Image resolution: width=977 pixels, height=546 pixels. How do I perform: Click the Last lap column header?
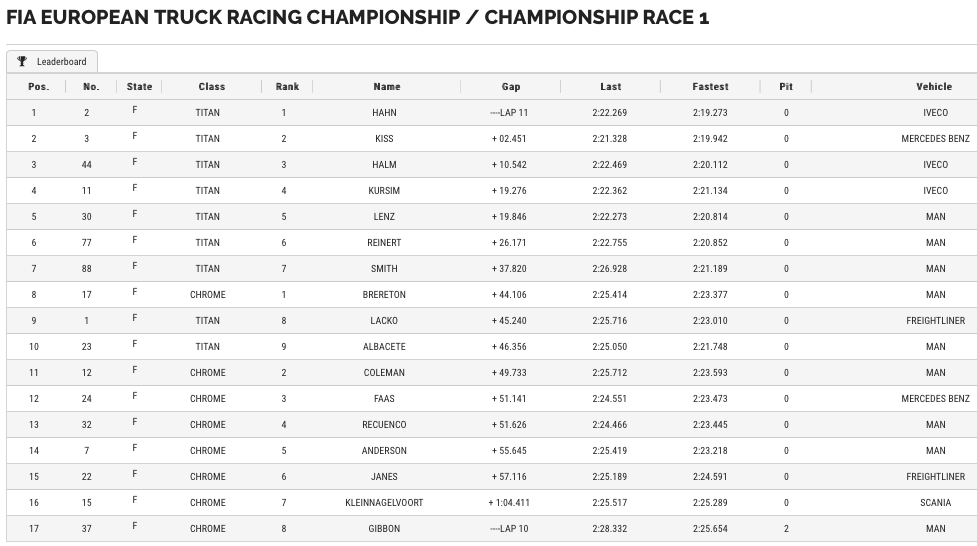coord(611,87)
